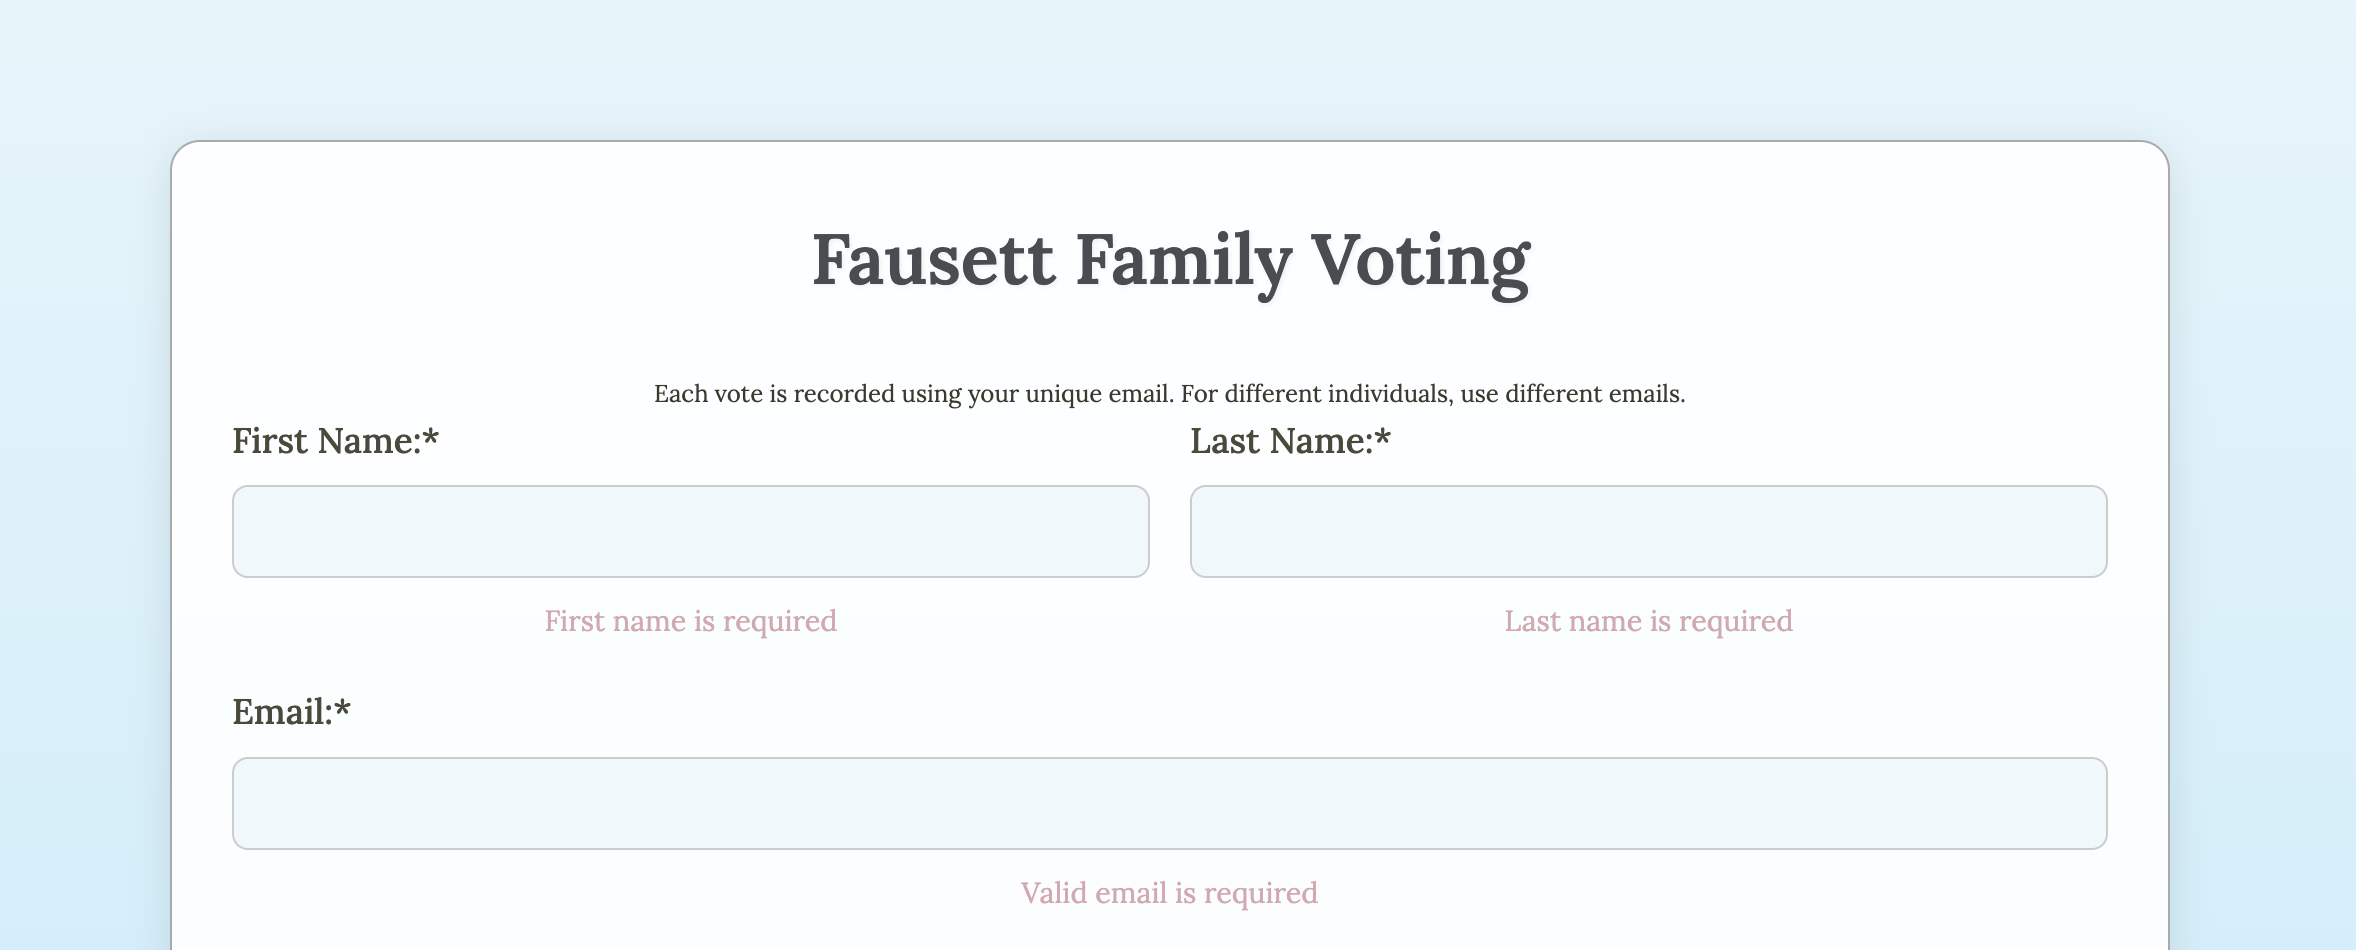This screenshot has width=2356, height=950.
Task: Click the 'First name is required' error message
Action: 690,620
